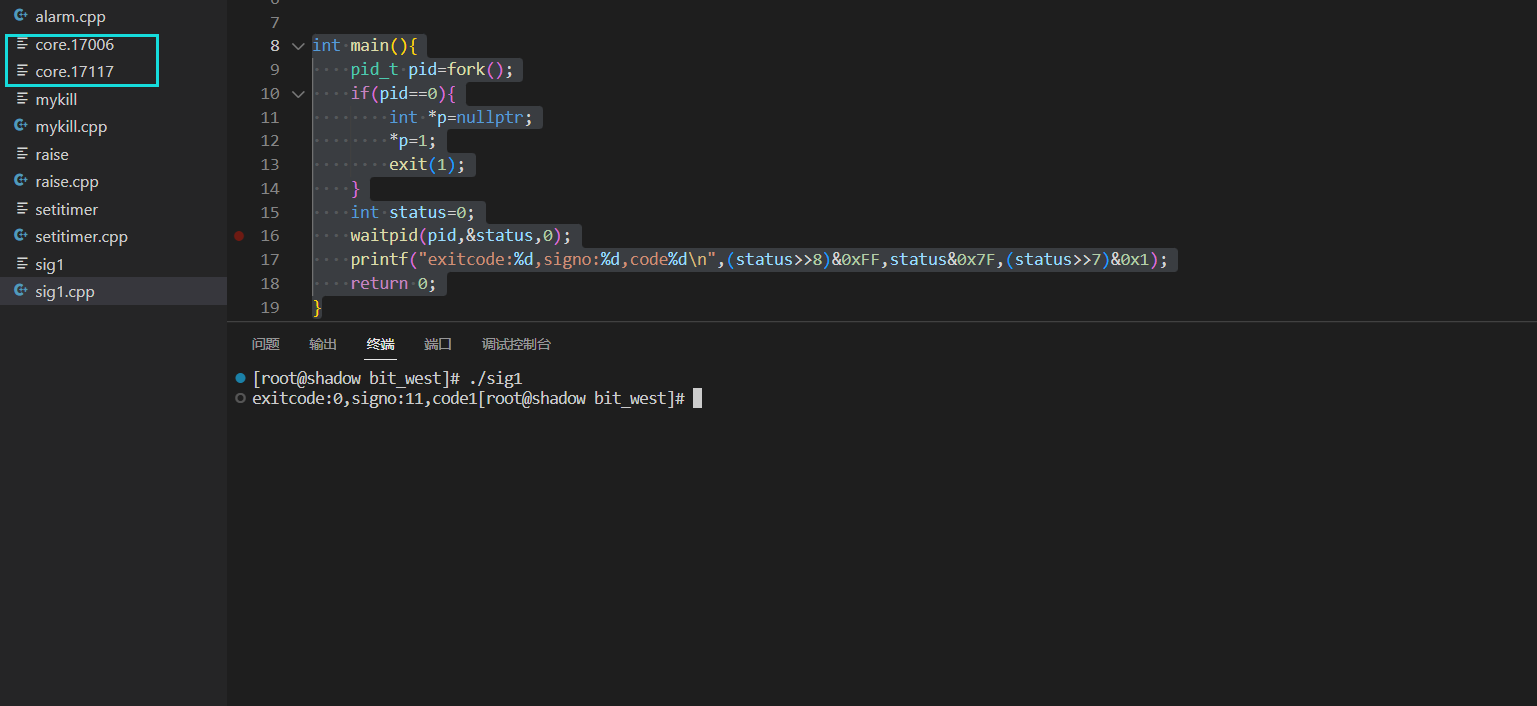The width and height of the screenshot is (1537, 706).
Task: Click the './sig1' command in terminal
Action: click(x=494, y=379)
